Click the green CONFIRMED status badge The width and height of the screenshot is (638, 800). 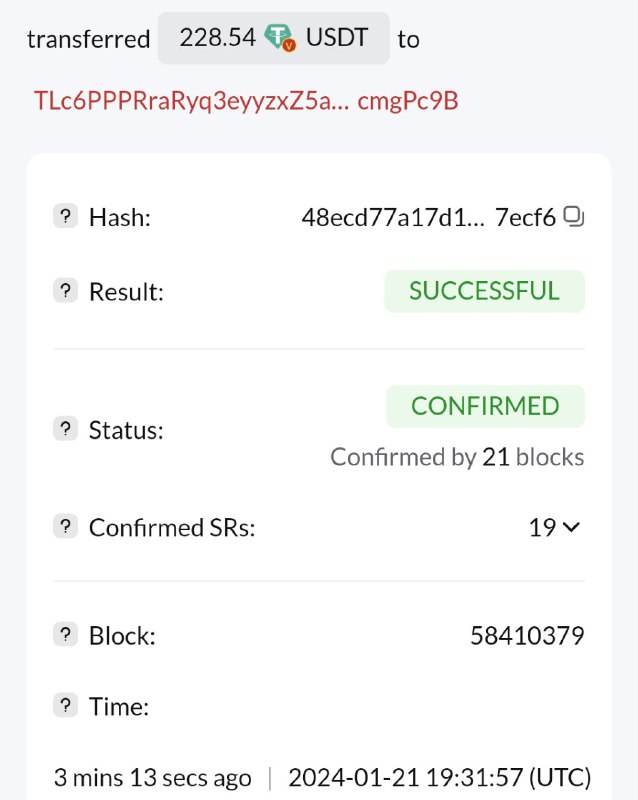tap(485, 406)
